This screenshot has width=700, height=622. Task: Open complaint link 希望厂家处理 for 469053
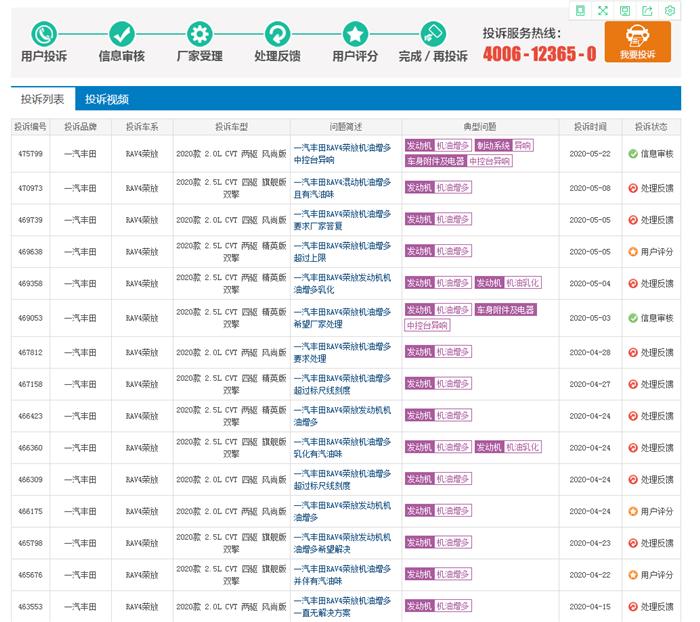point(342,317)
